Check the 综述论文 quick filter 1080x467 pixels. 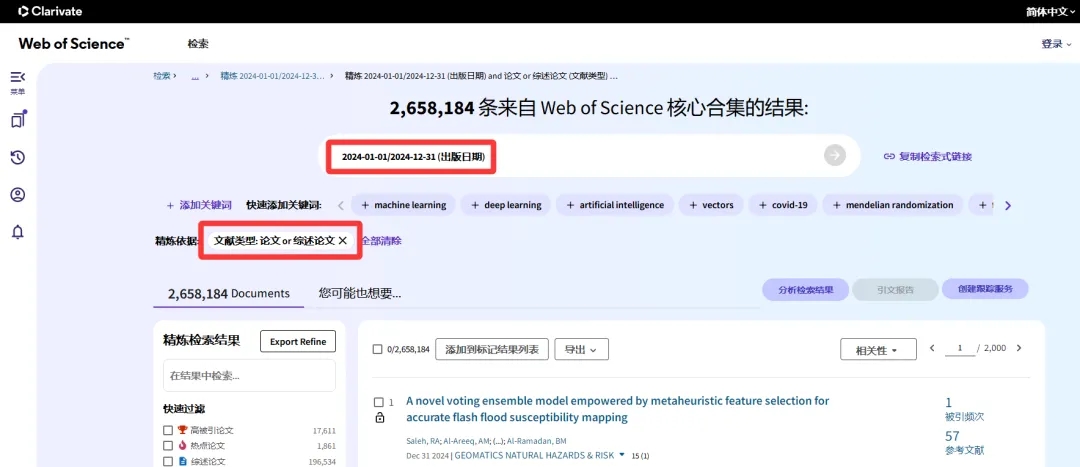[x=168, y=461]
